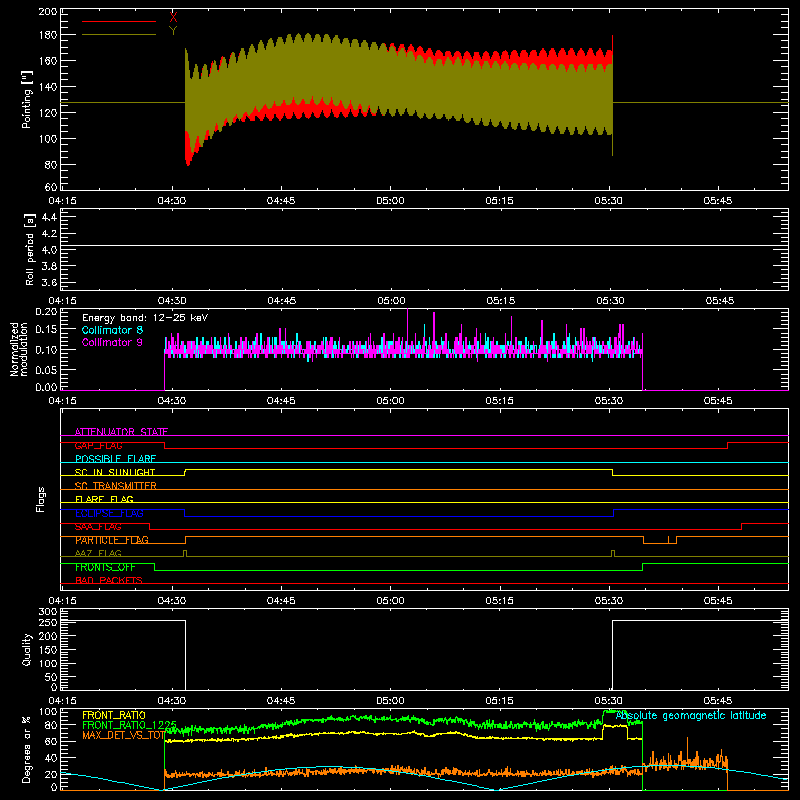This screenshot has height=800, width=800.
Task: Select the orange MAX_DET_VS_TOT legend entry
Action: coord(123,735)
